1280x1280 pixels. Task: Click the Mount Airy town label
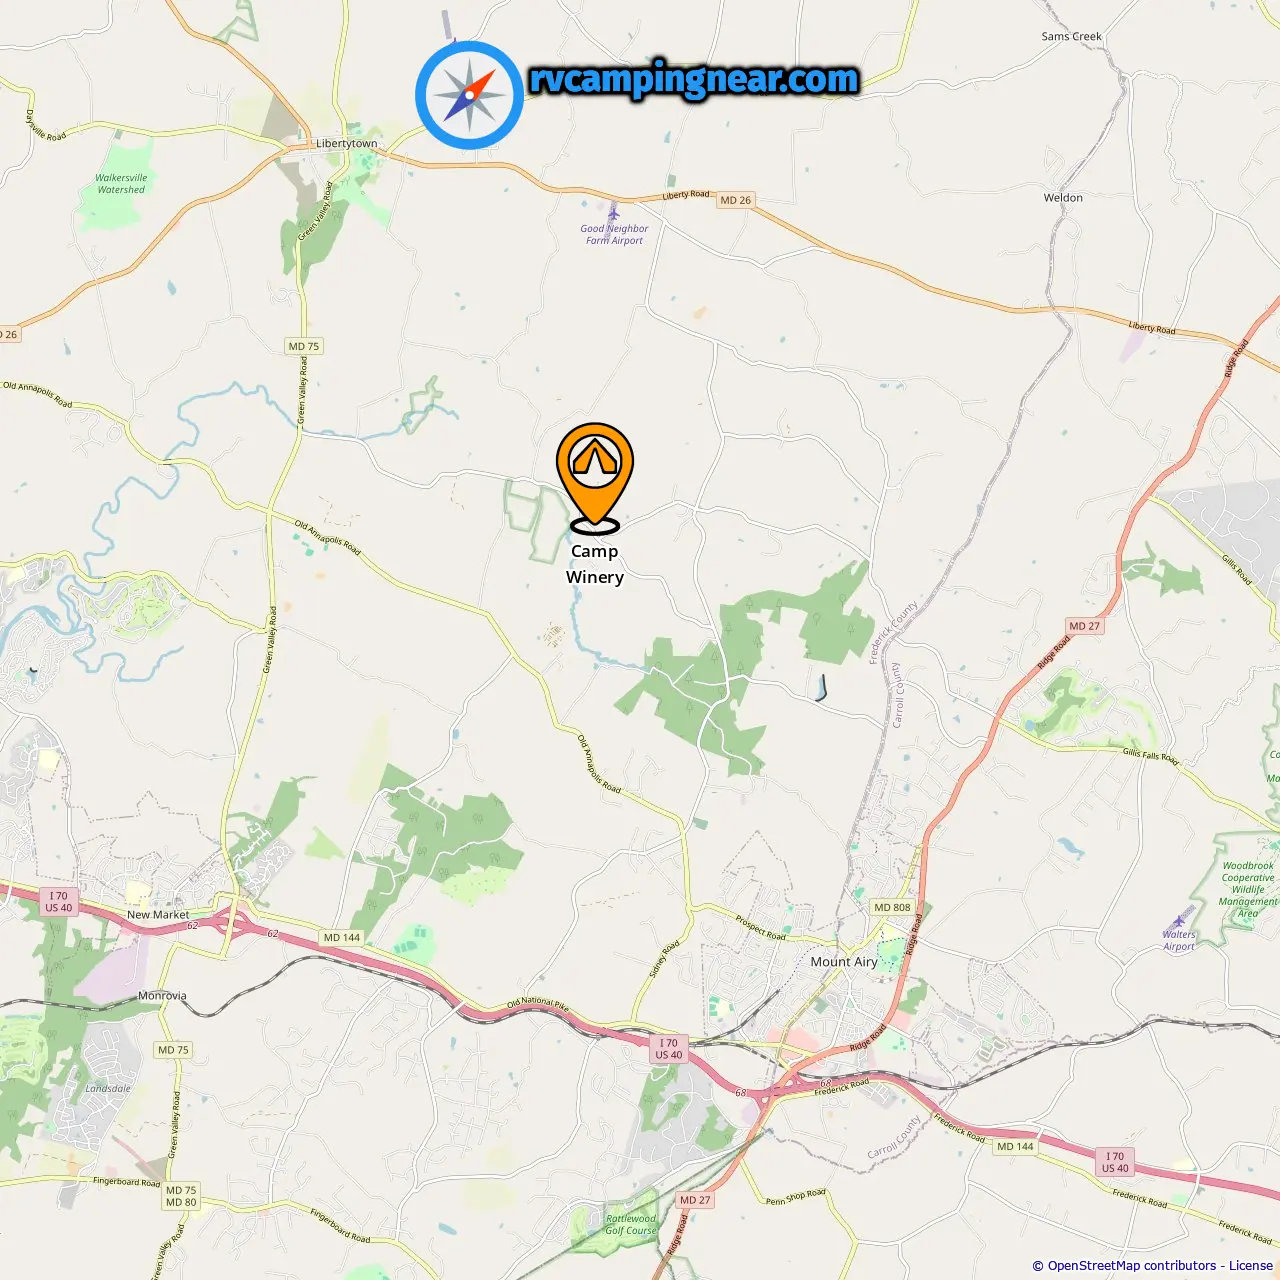844,961
